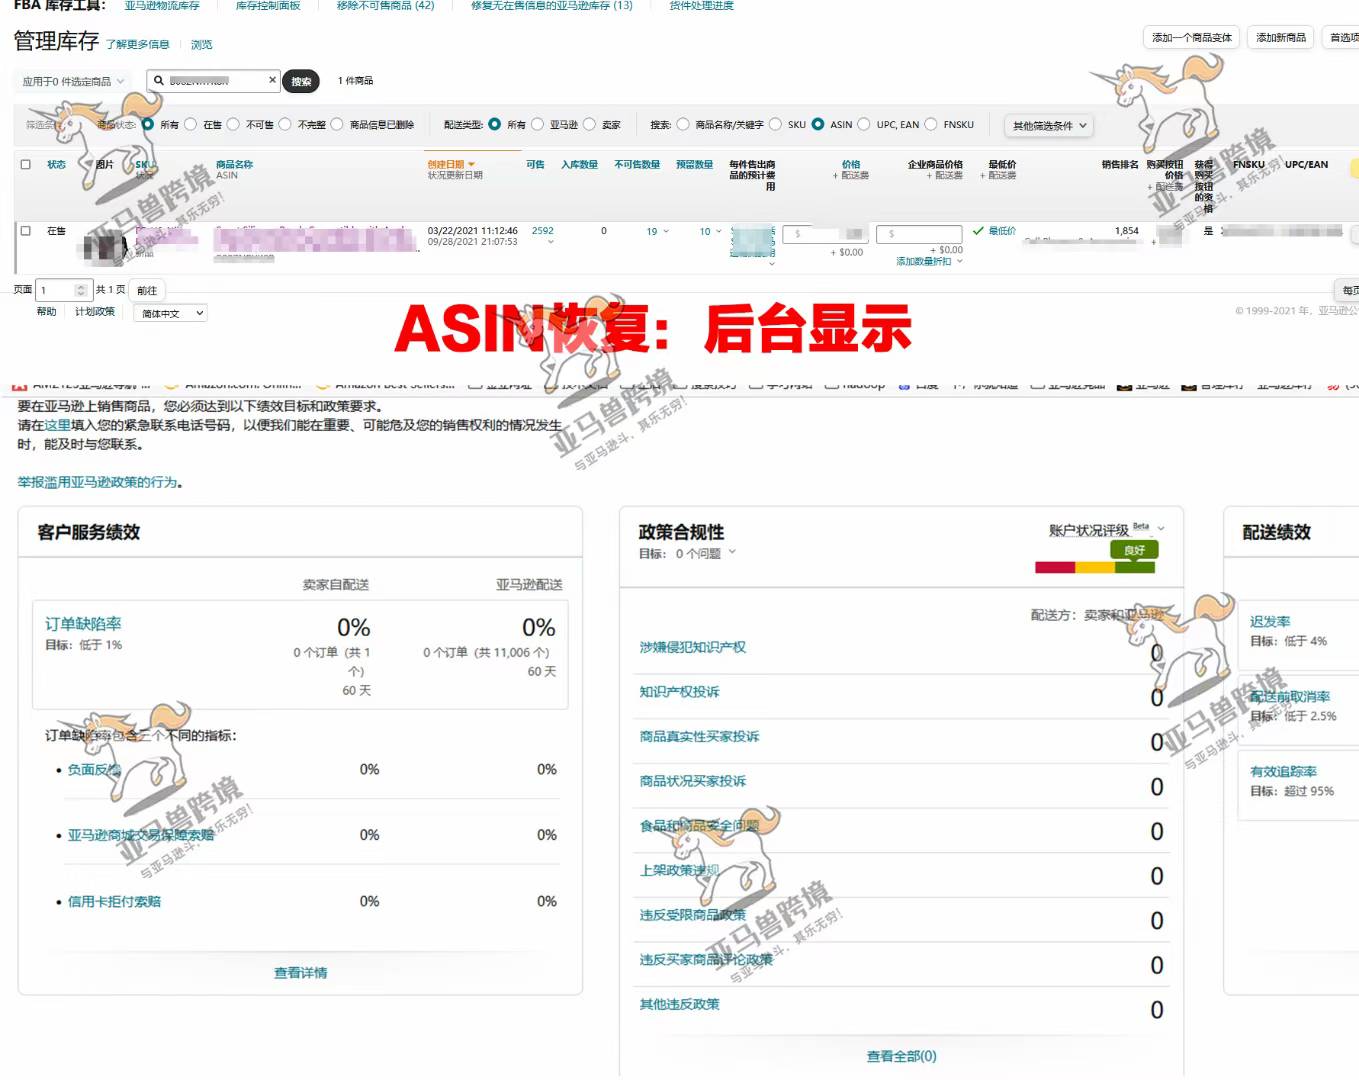Click the account health rating color bar

click(1095, 567)
